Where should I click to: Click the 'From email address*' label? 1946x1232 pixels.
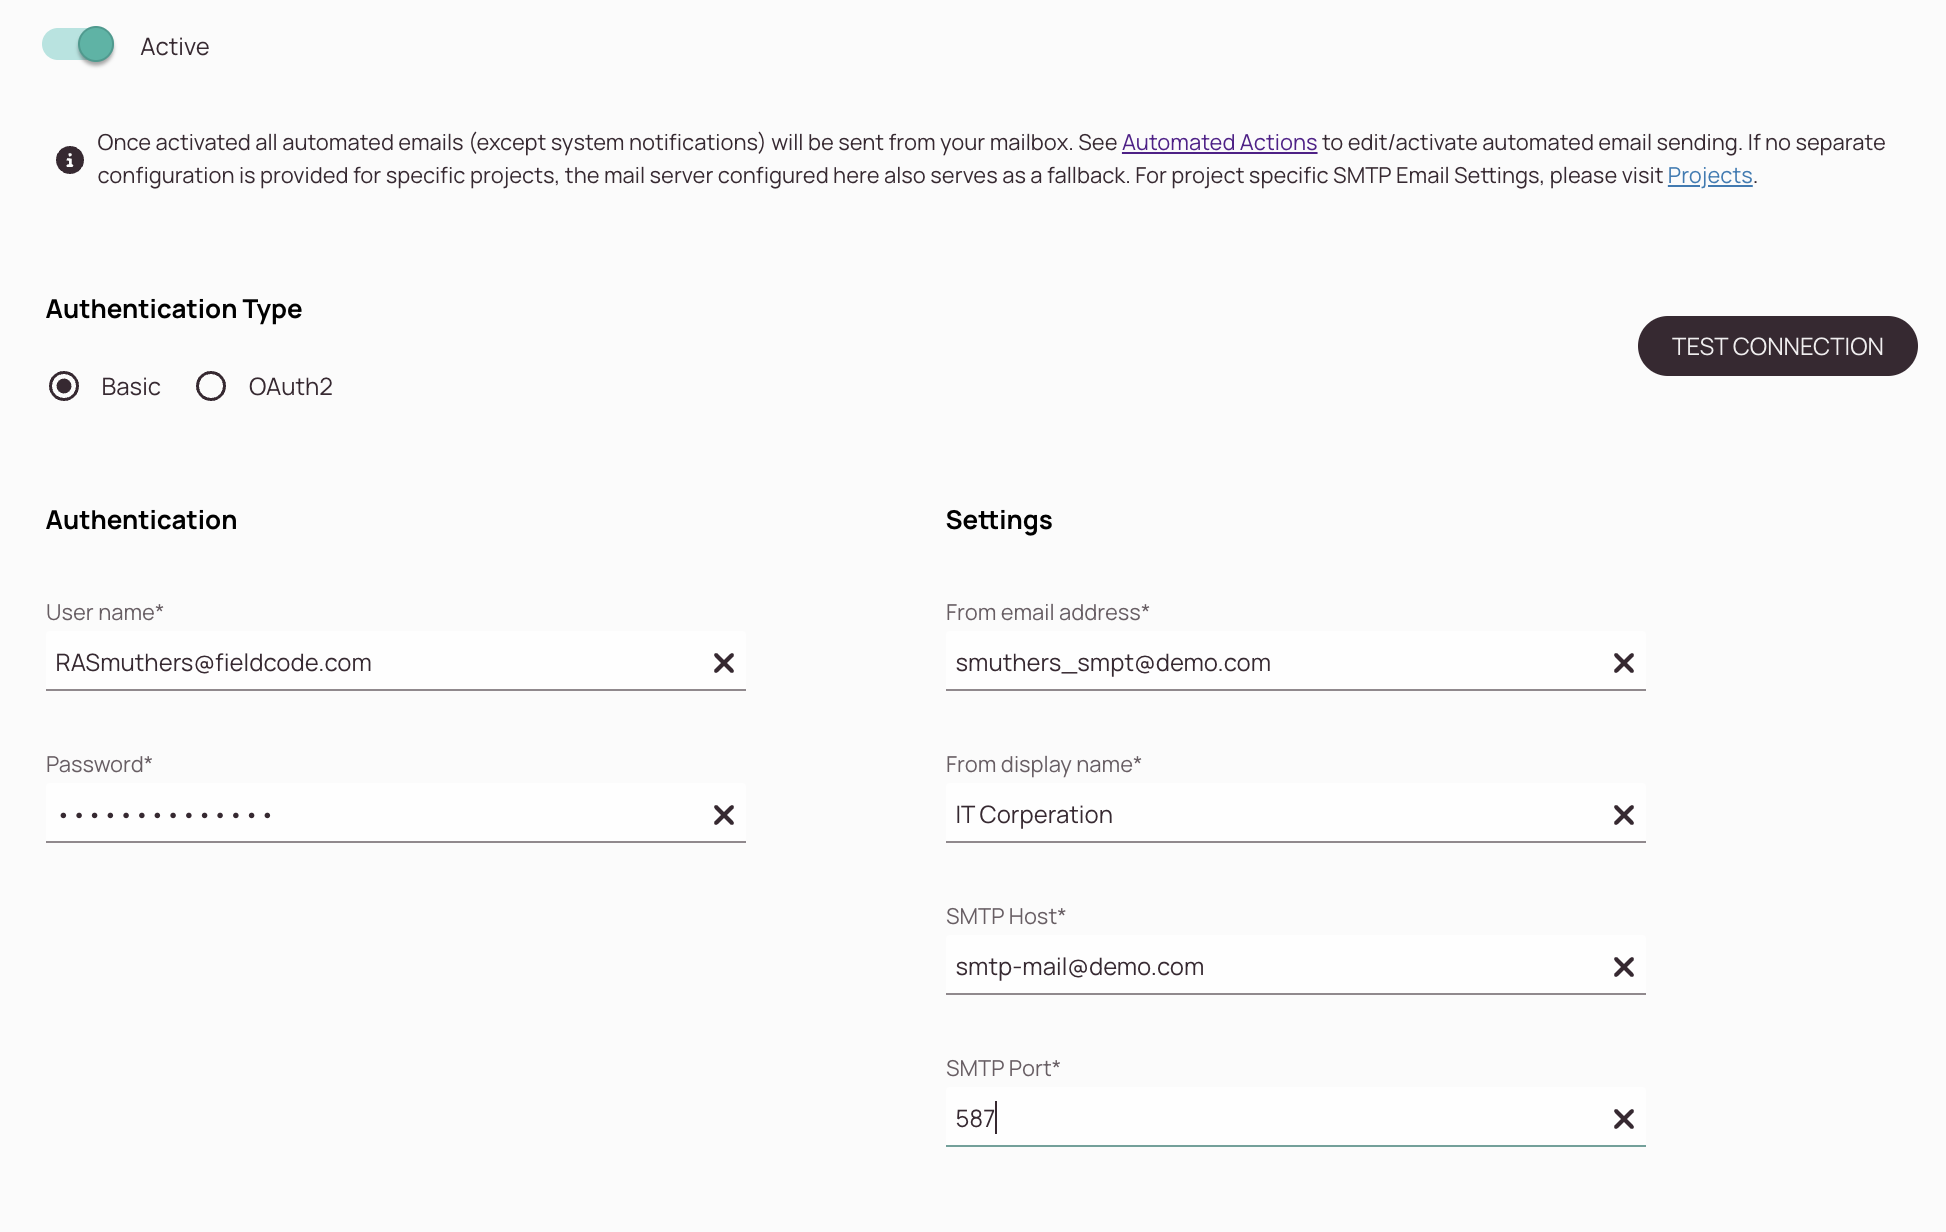click(1048, 612)
